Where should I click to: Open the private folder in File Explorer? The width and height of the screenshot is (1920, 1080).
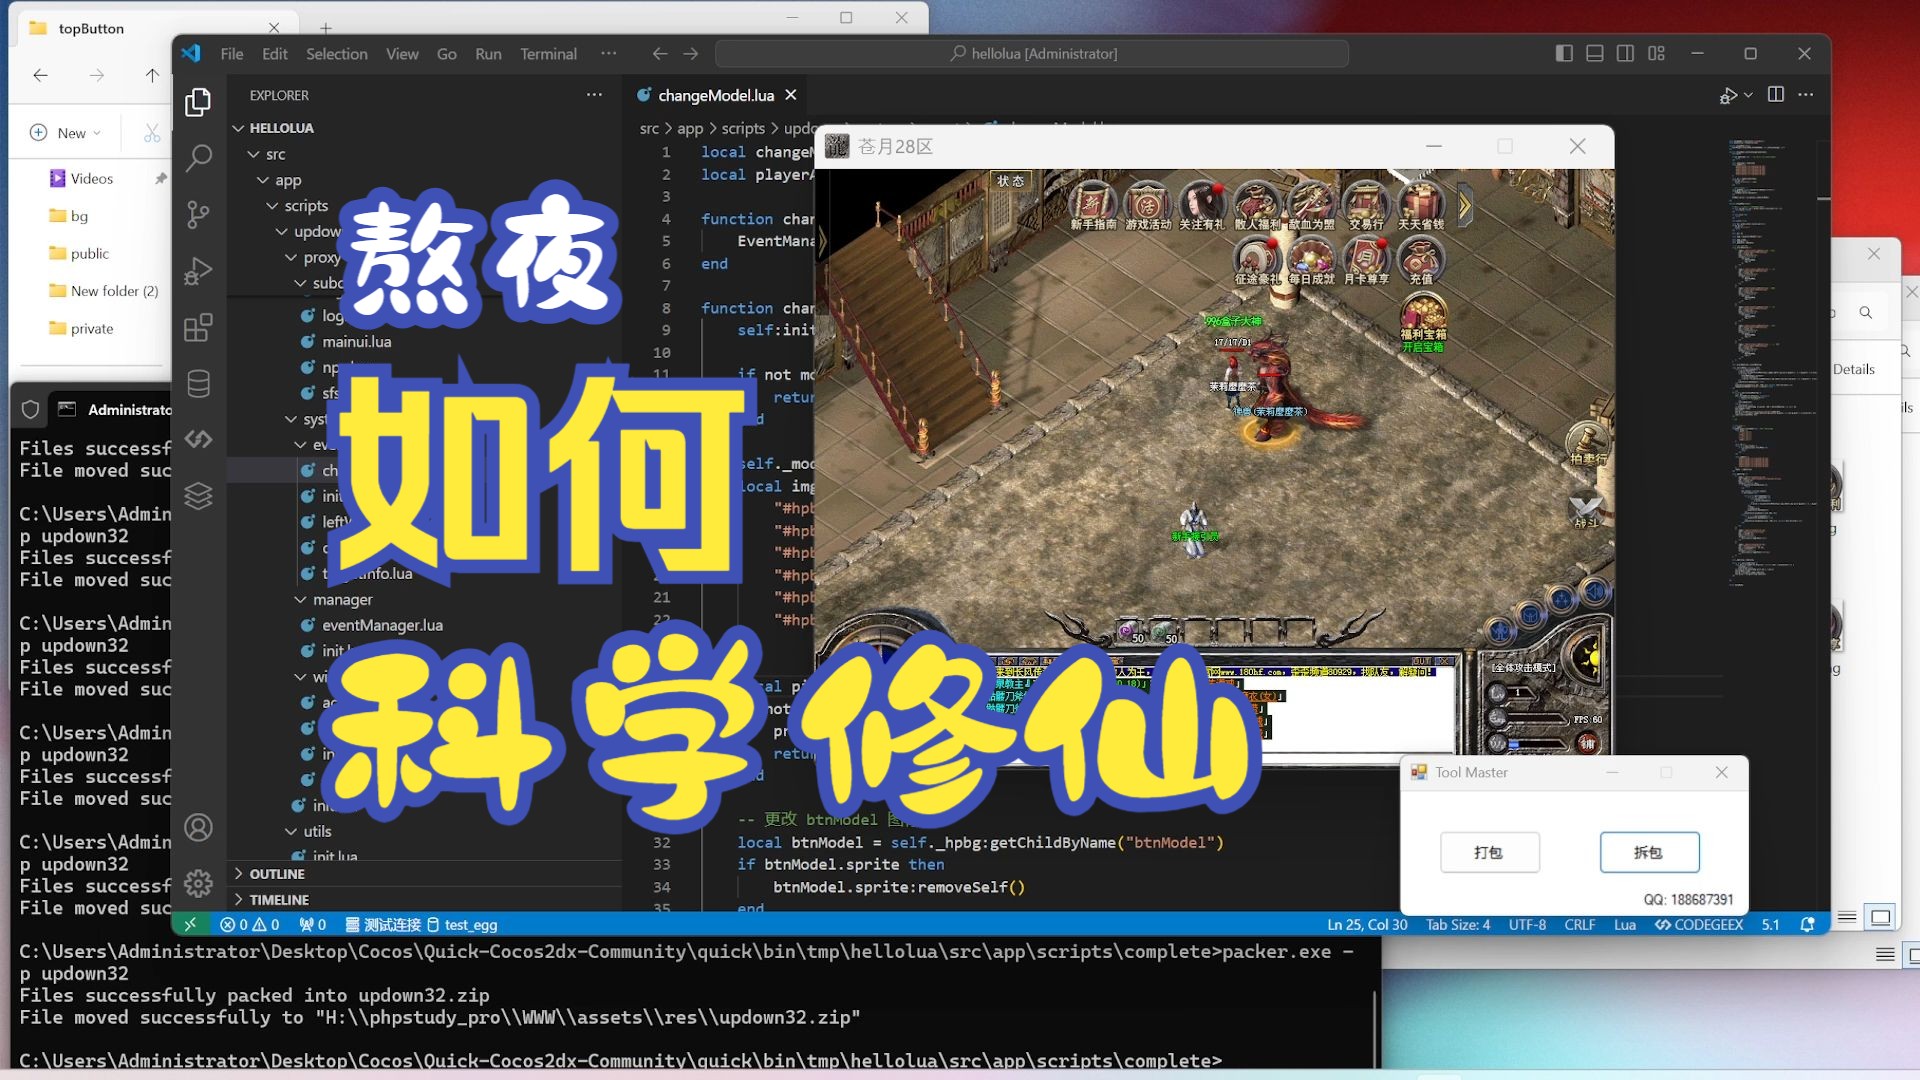pos(91,329)
